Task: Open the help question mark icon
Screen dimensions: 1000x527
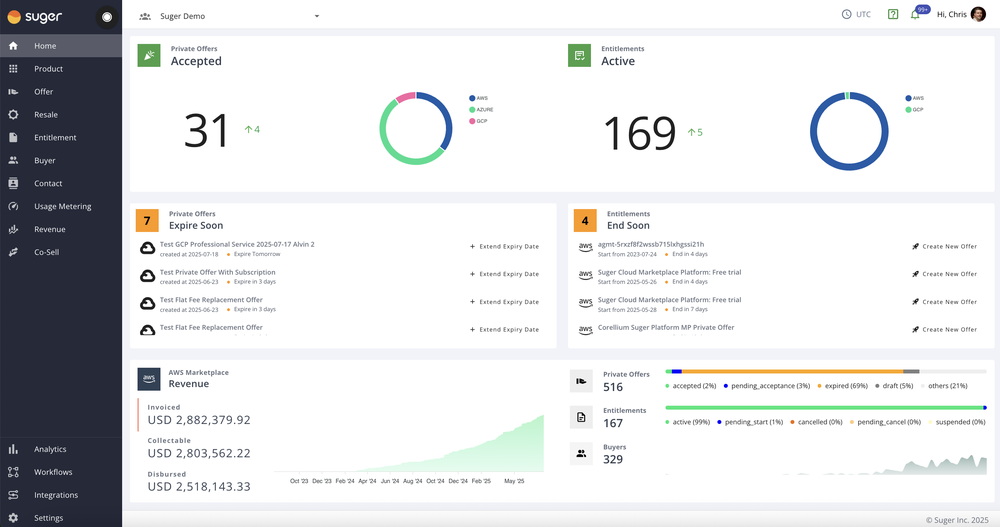Action: [x=893, y=14]
